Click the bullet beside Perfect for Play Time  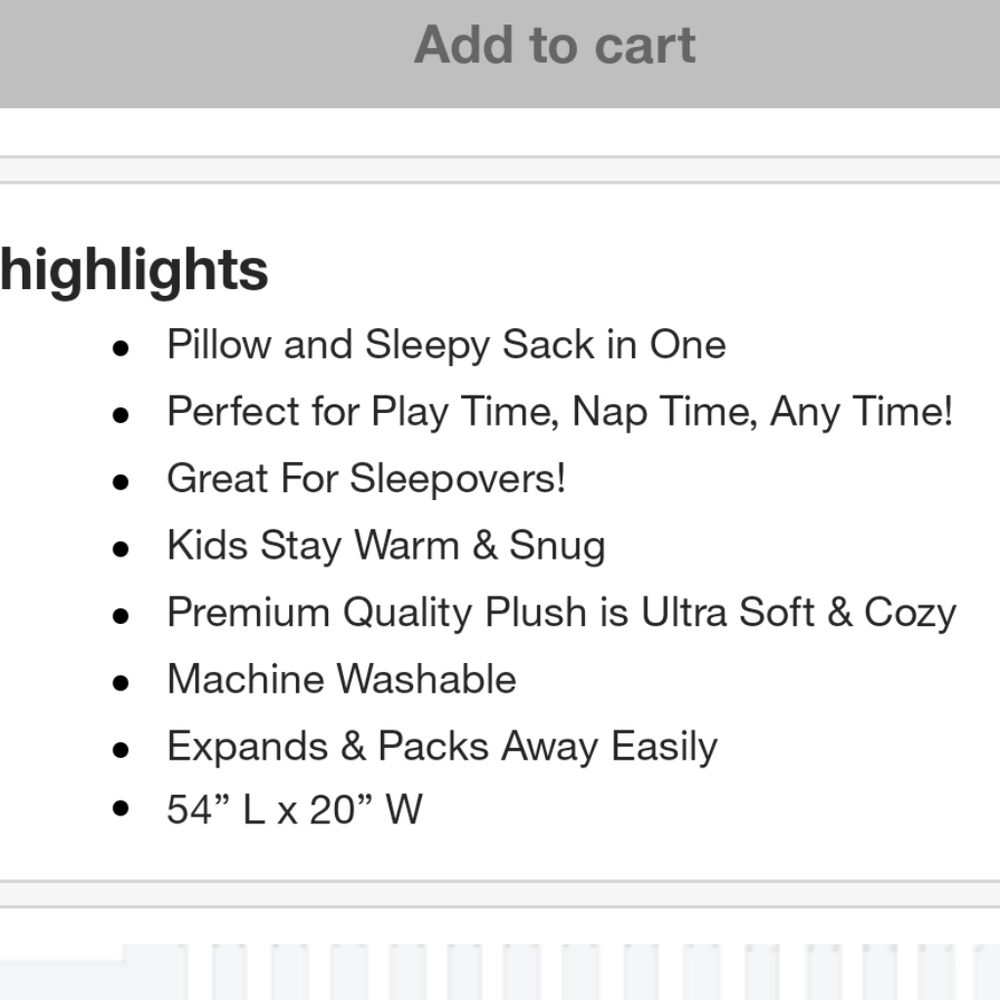[x=121, y=415]
